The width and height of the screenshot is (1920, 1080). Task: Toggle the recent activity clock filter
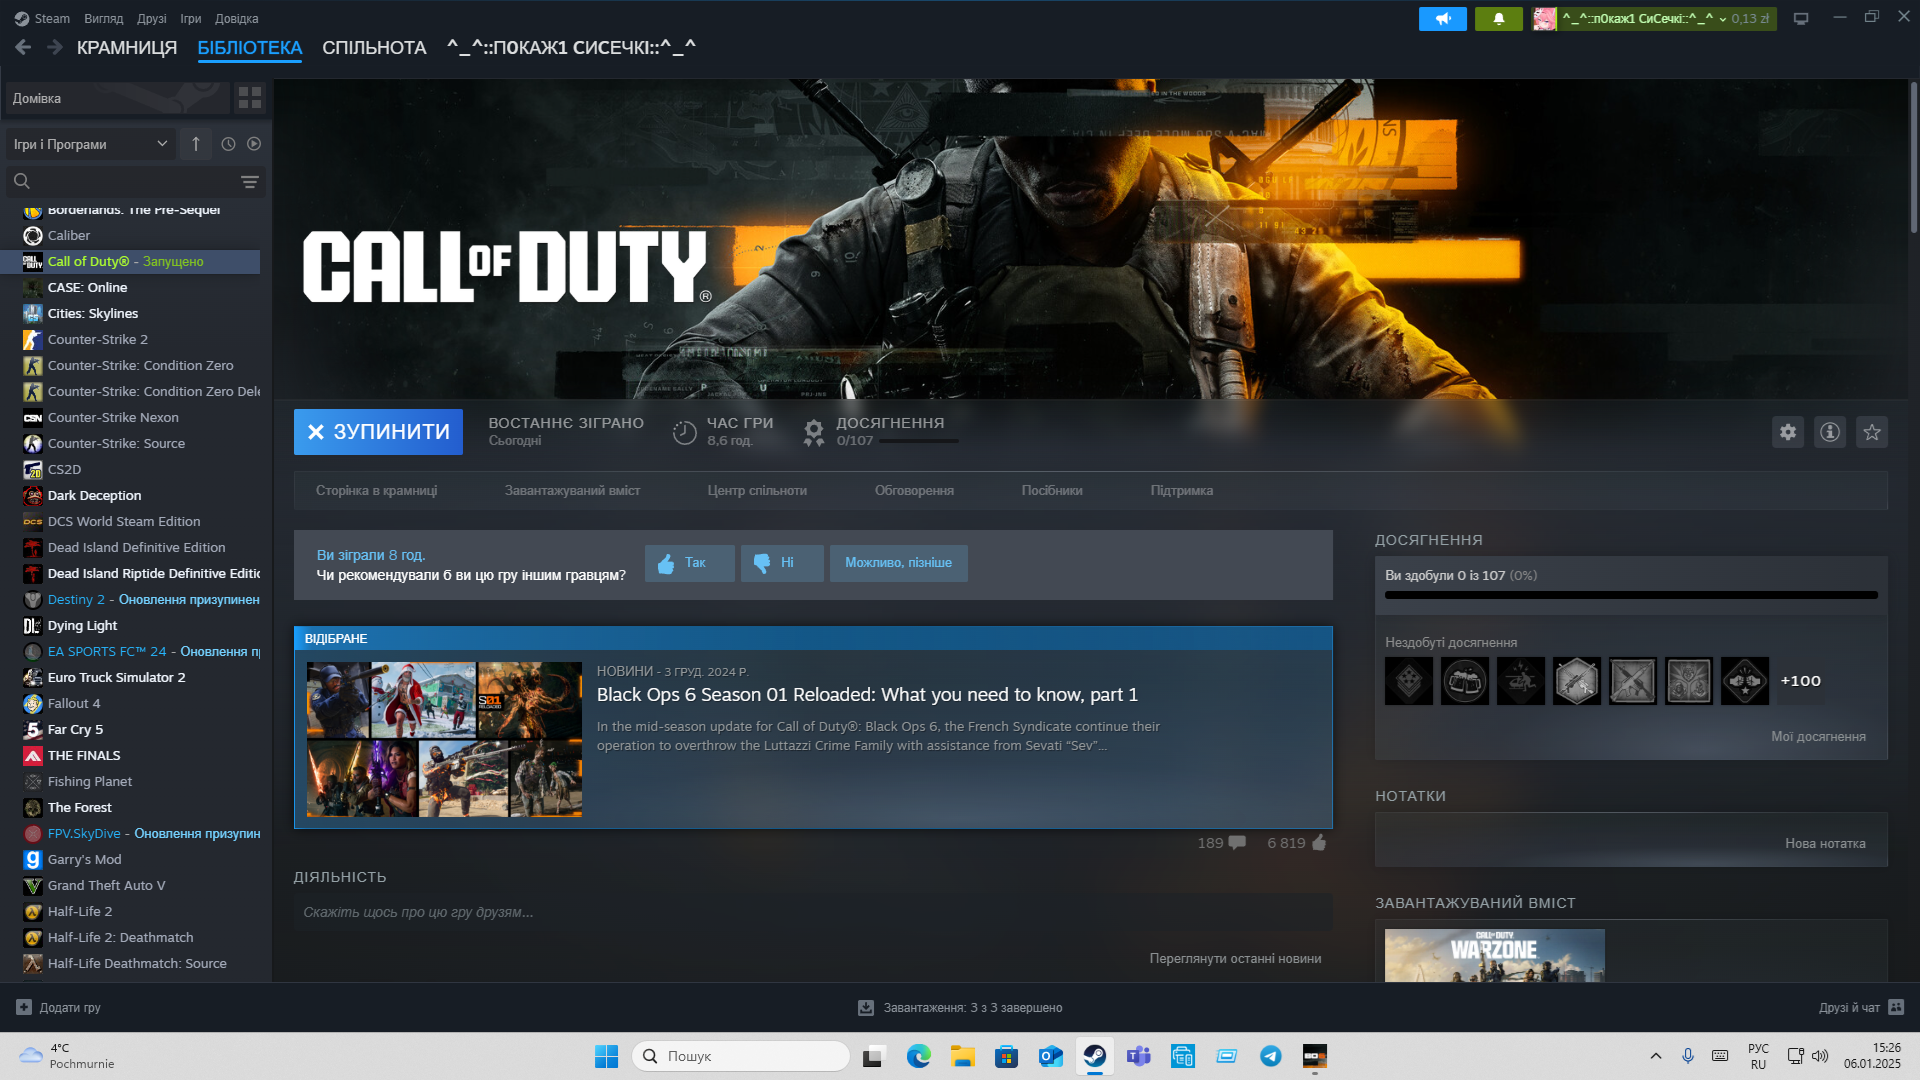click(228, 144)
